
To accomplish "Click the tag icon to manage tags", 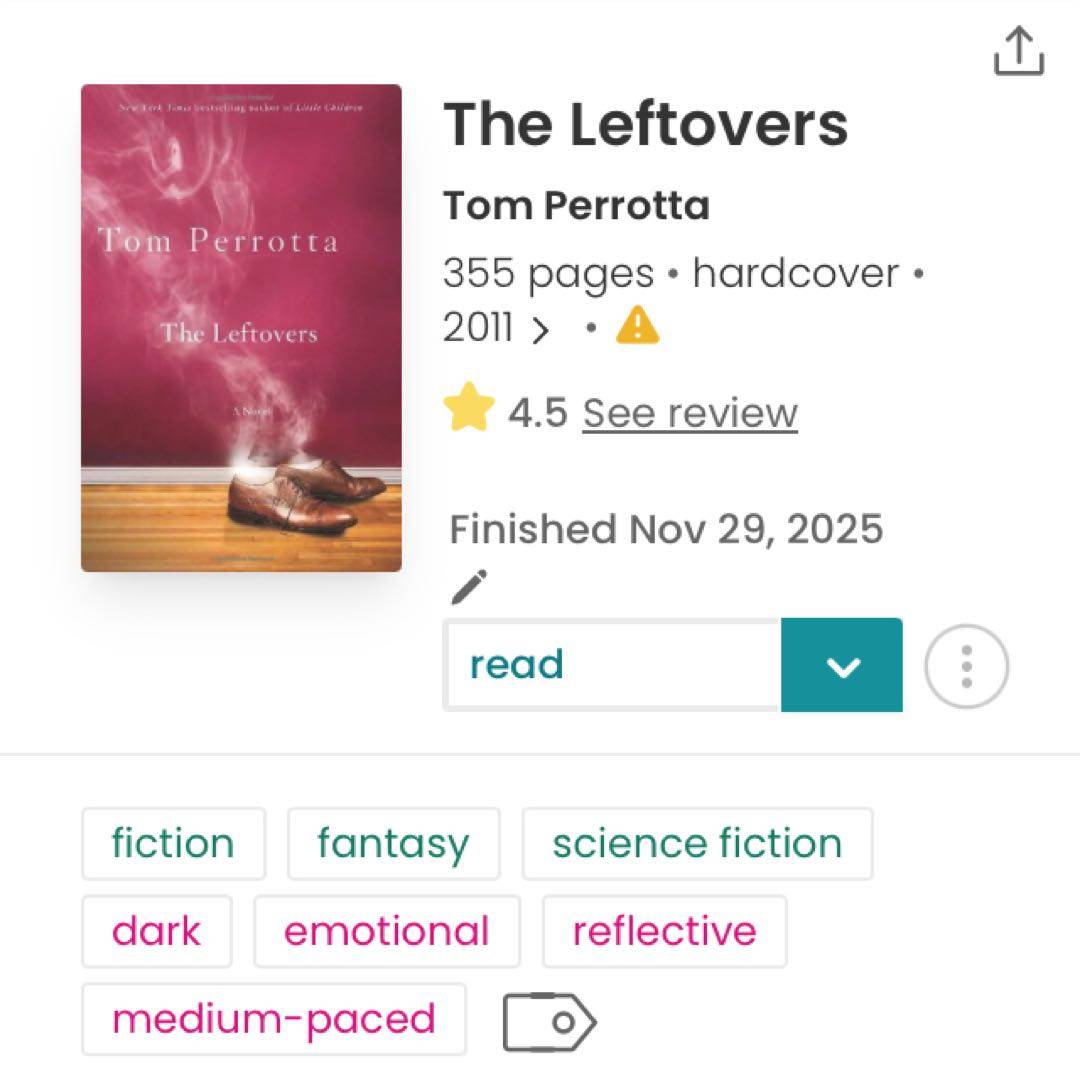I will point(549,1021).
